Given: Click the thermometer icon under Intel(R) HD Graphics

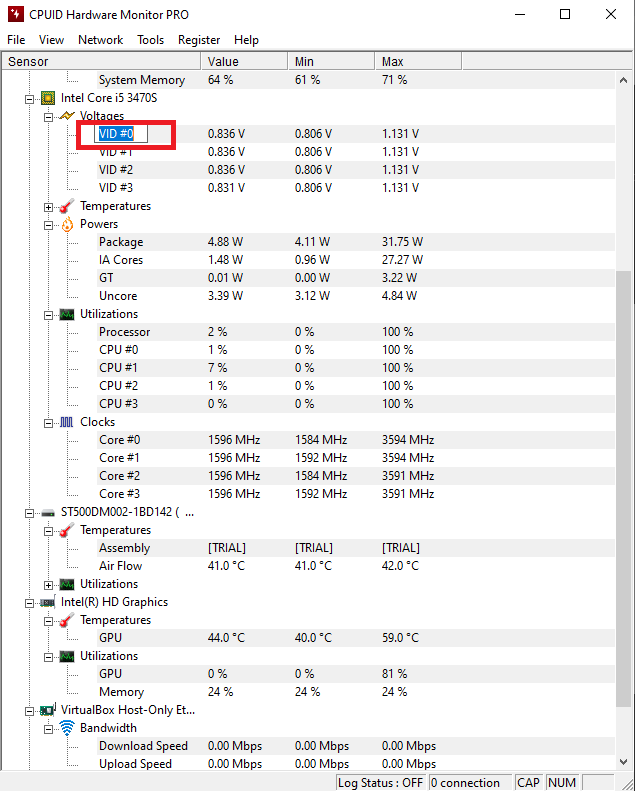Looking at the screenshot, I should coord(67,620).
